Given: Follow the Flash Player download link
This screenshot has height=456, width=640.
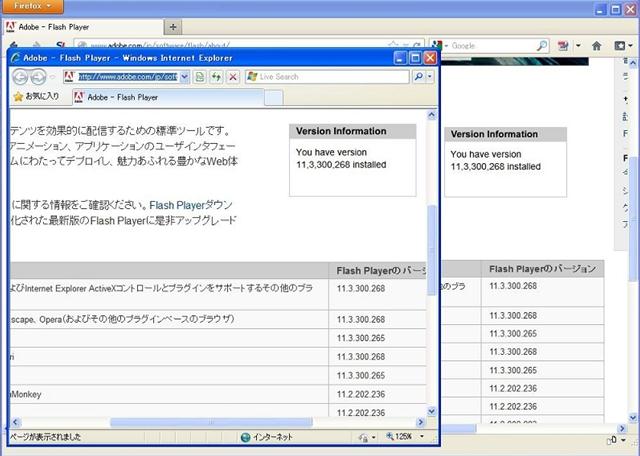Looking at the screenshot, I should click(x=191, y=205).
